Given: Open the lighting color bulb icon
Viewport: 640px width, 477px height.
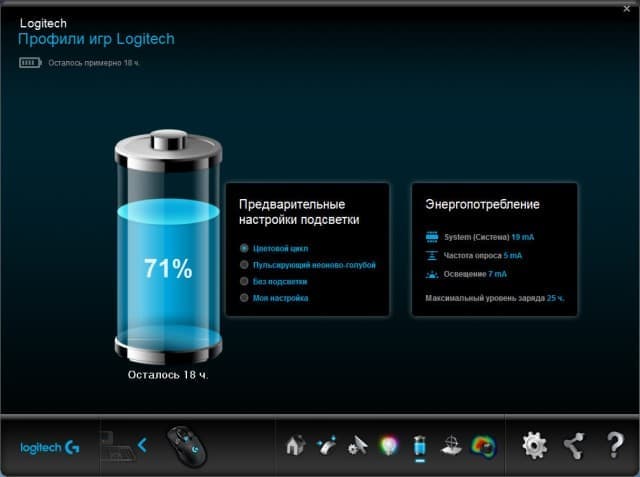Looking at the screenshot, I should tap(389, 445).
